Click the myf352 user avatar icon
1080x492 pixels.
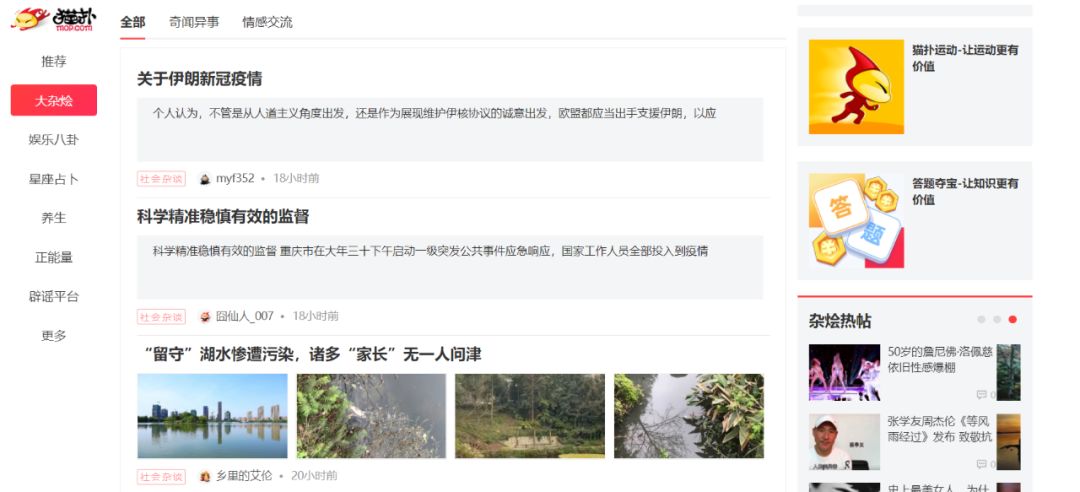click(205, 179)
